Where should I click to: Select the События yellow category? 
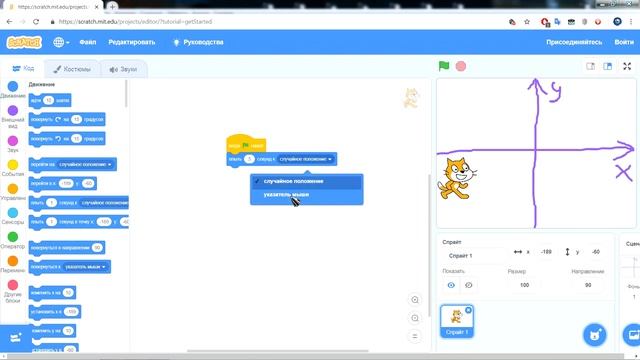13,165
